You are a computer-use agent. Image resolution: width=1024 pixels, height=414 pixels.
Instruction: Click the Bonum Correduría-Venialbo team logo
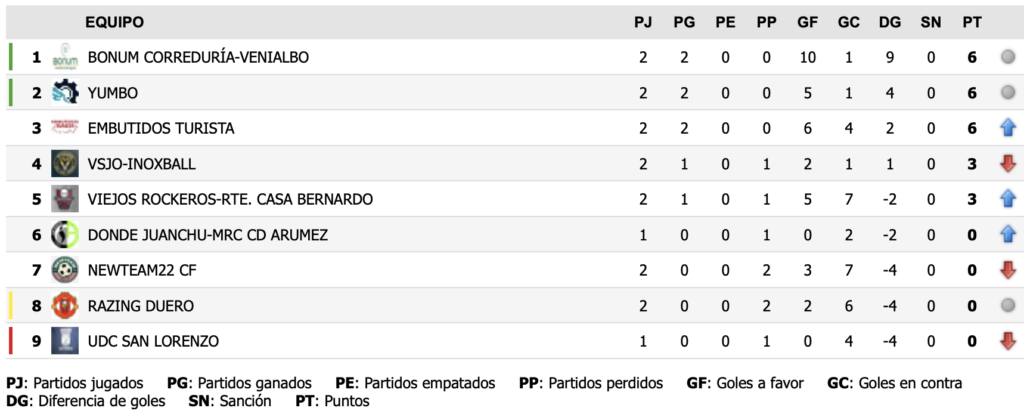point(65,57)
